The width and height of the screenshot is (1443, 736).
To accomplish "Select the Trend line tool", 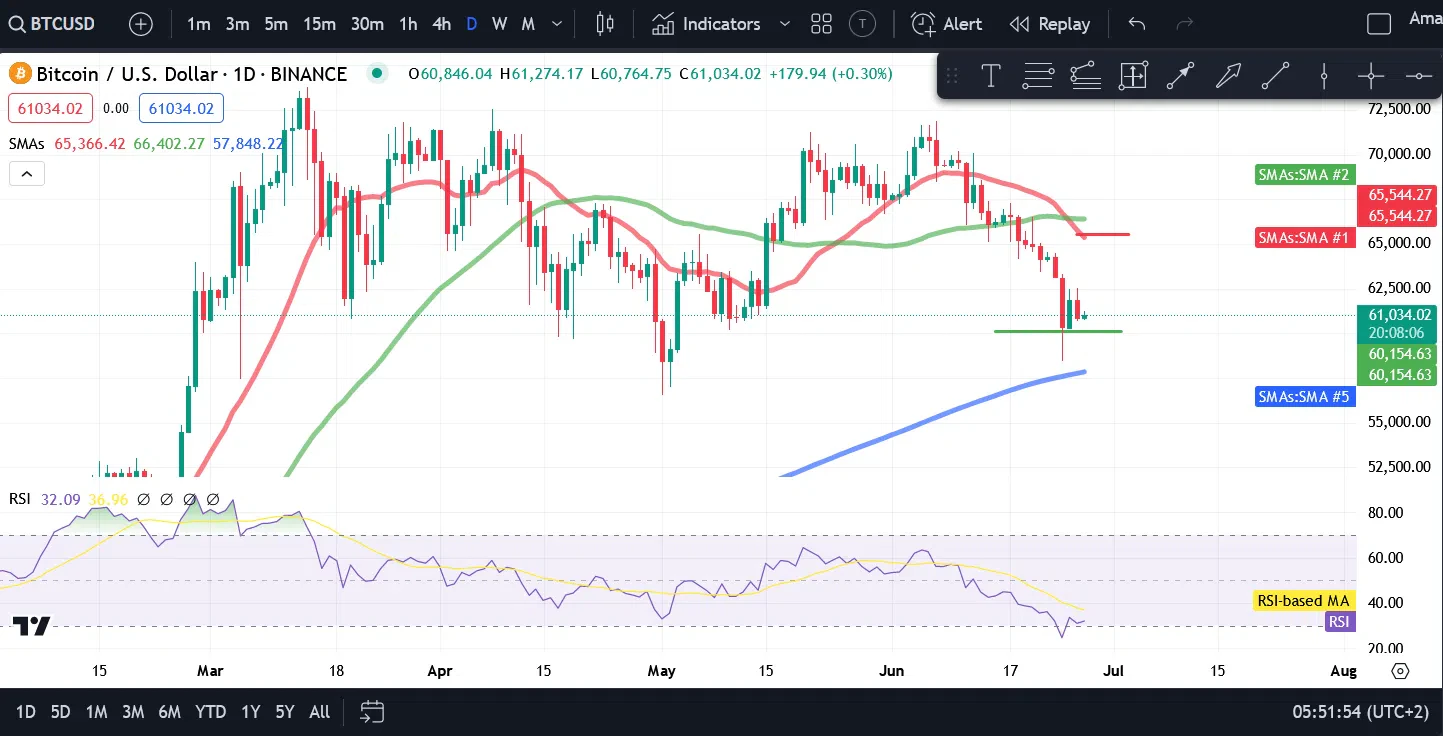I will (x=1275, y=75).
